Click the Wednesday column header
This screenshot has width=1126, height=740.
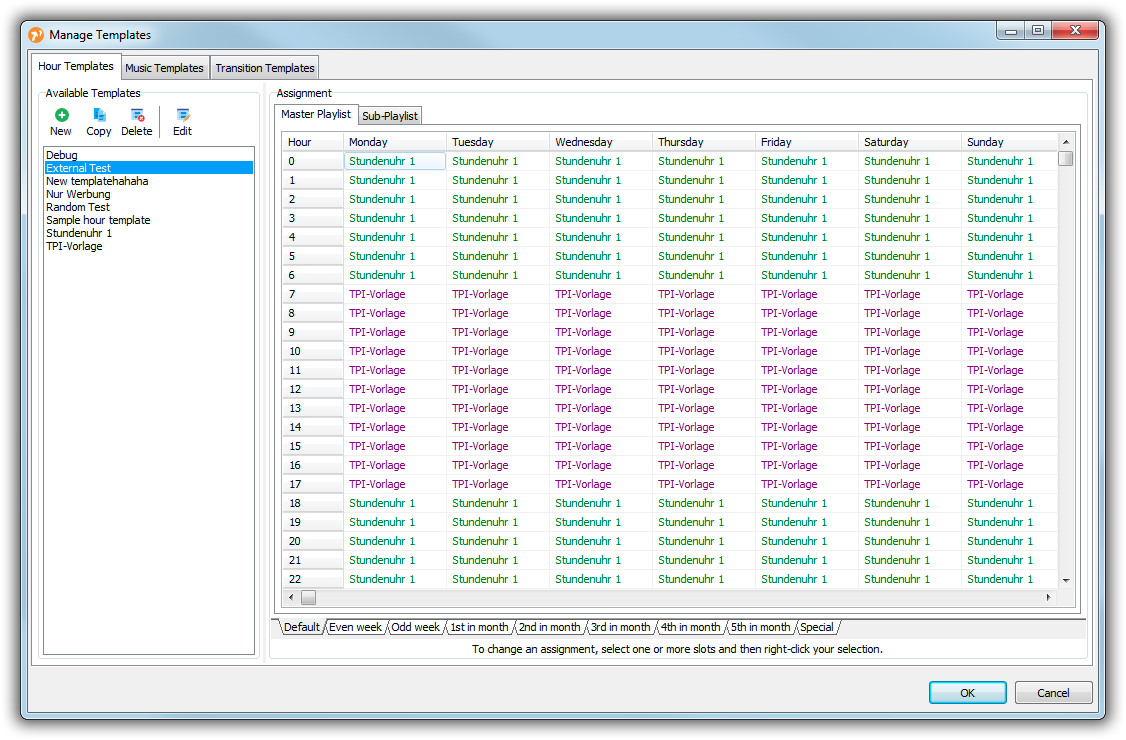[584, 142]
